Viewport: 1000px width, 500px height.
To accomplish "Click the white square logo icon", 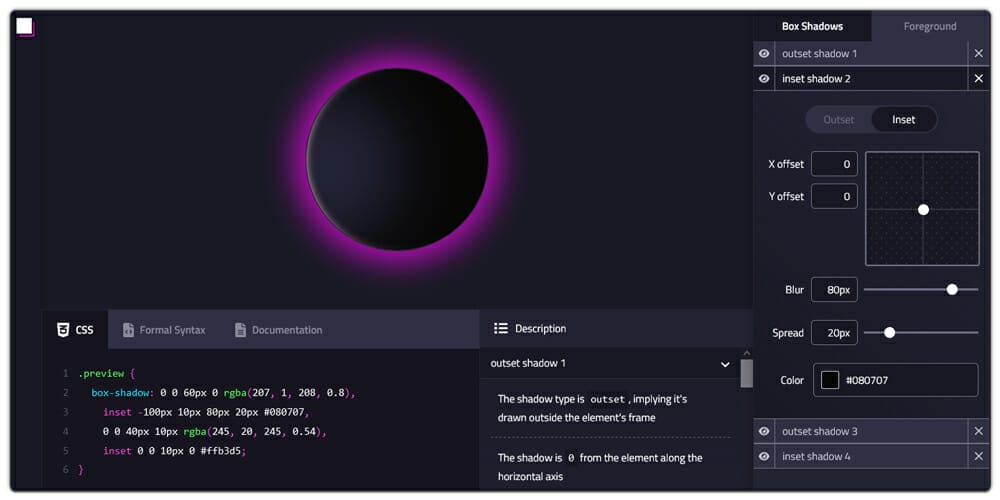I will [25, 27].
